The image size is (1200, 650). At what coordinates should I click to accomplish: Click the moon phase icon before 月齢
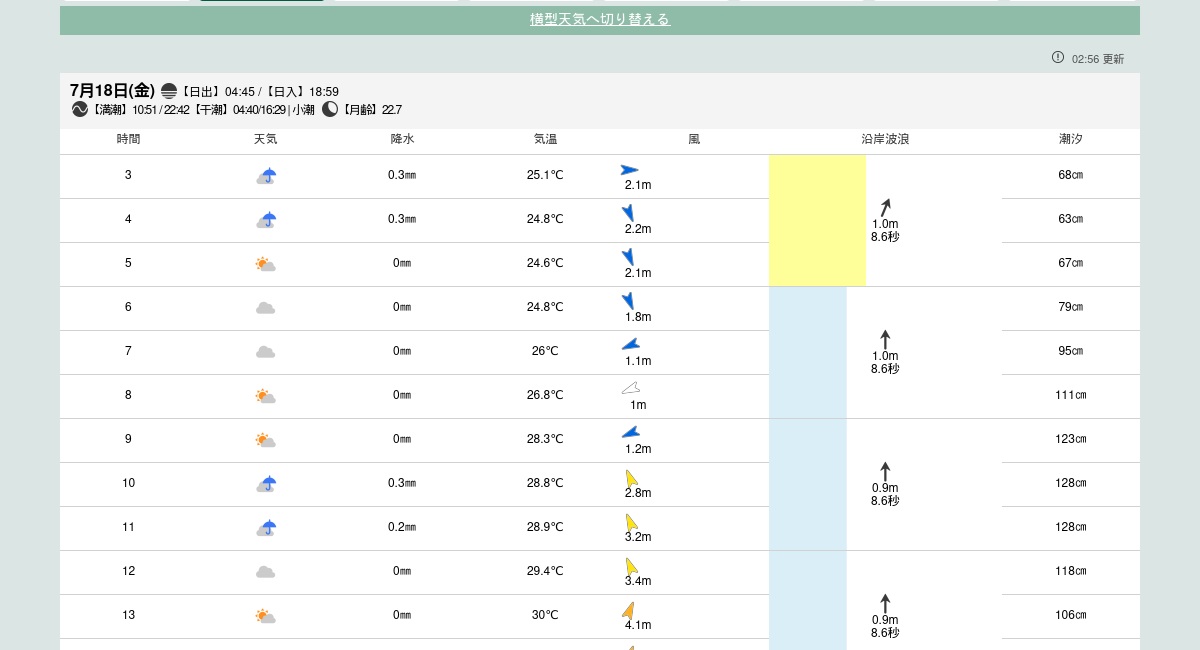(330, 109)
